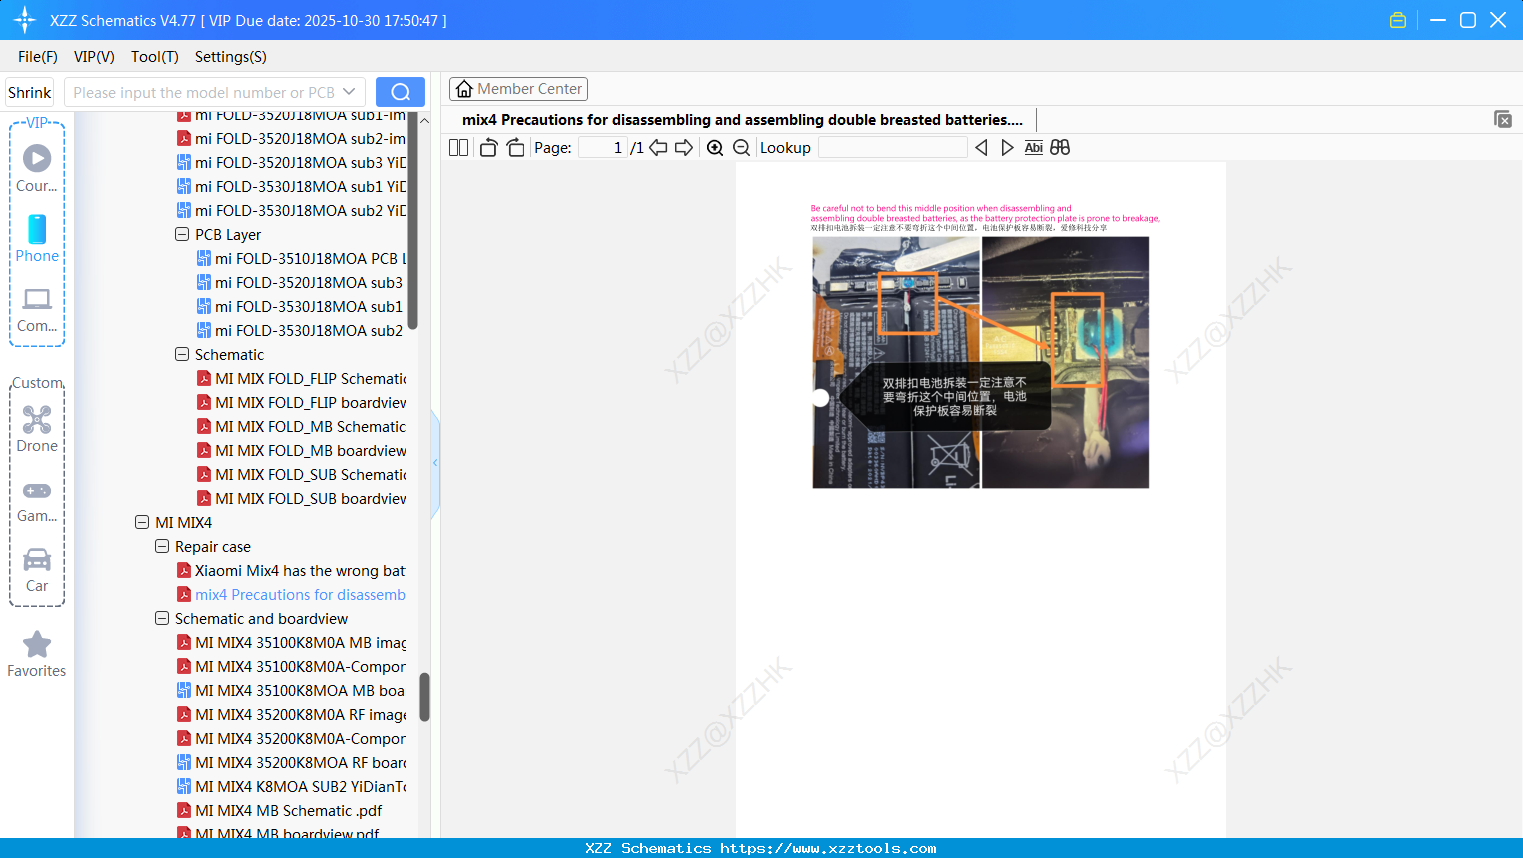Screen dimensions: 1523x858
Task: Open MI MIX4 35200K8MOA RF board file
Action: click(291, 762)
